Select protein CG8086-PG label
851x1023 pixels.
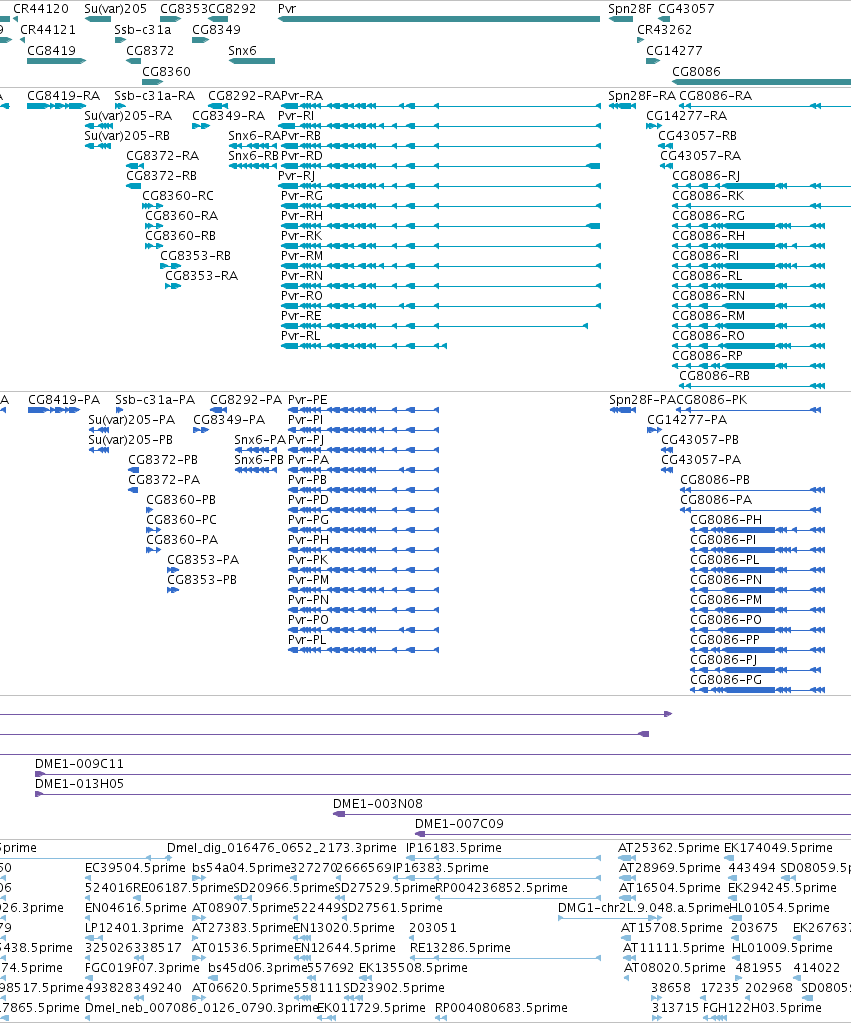726,680
